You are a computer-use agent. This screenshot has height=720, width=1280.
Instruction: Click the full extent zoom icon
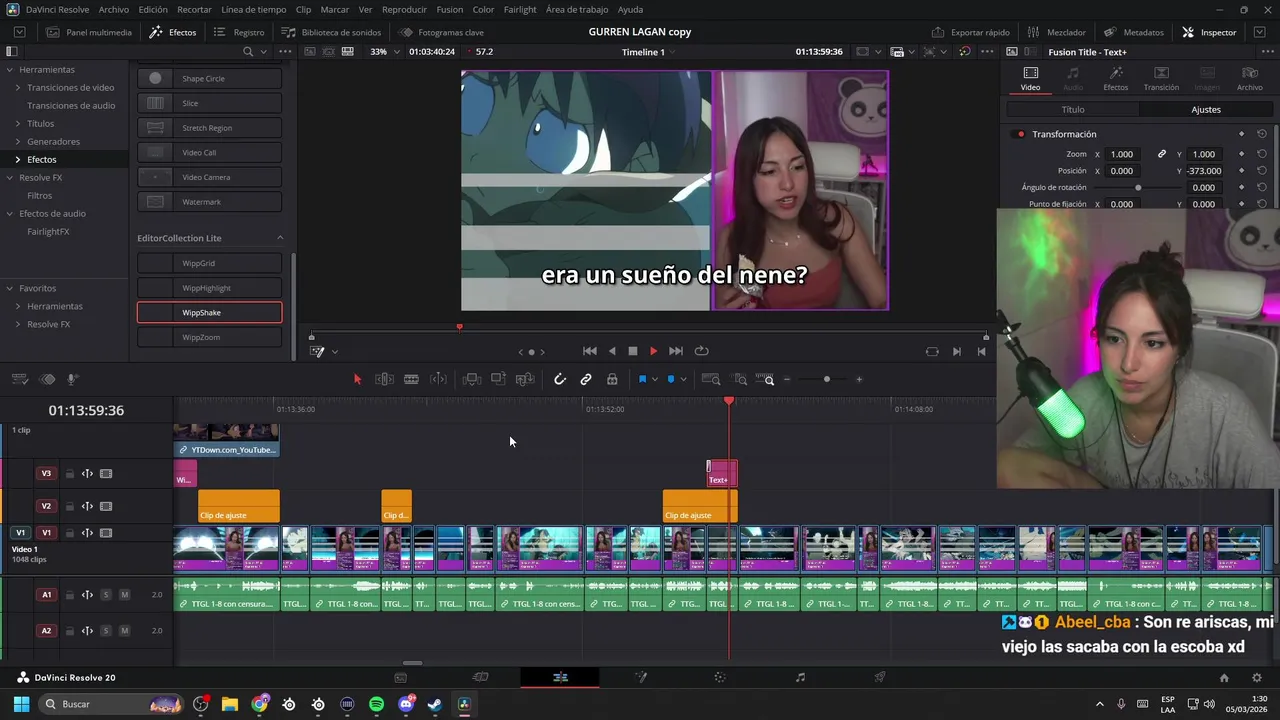click(x=711, y=379)
